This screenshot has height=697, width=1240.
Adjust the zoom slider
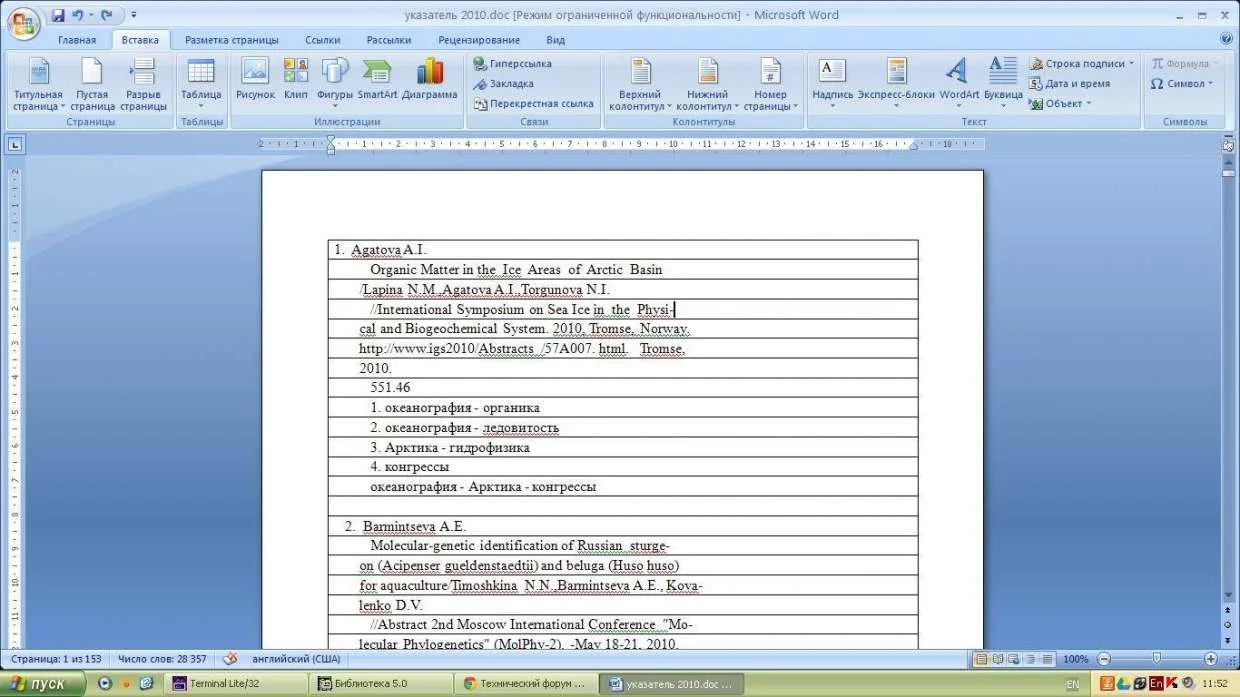[x=1157, y=659]
